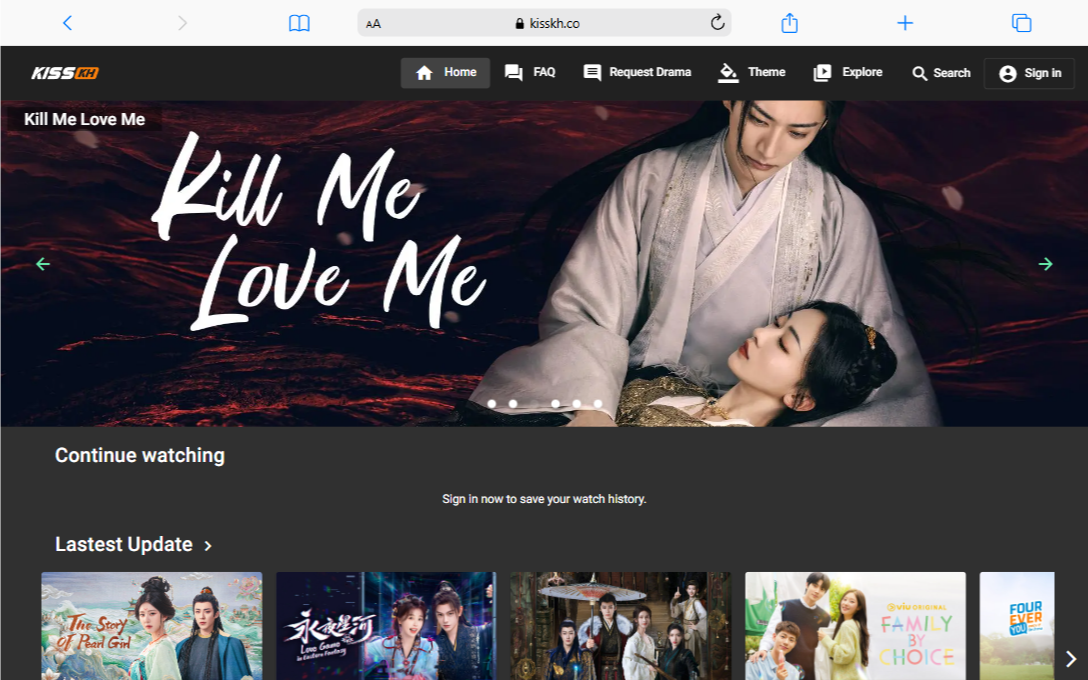Open The Story of Pearl Girl thumbnail
The height and width of the screenshot is (680, 1088).
tap(152, 626)
